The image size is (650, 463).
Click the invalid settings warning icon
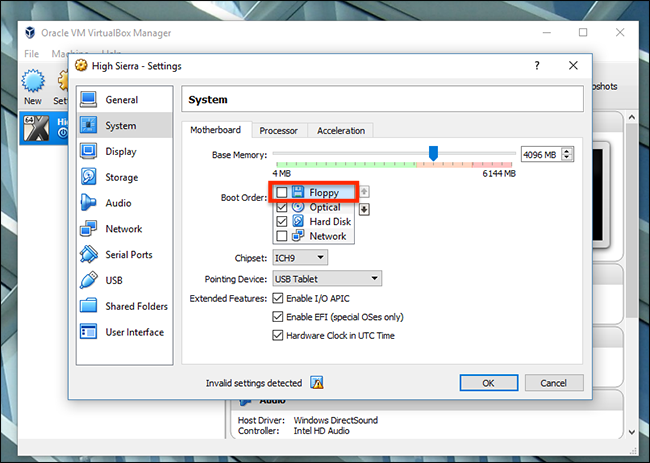tap(317, 383)
